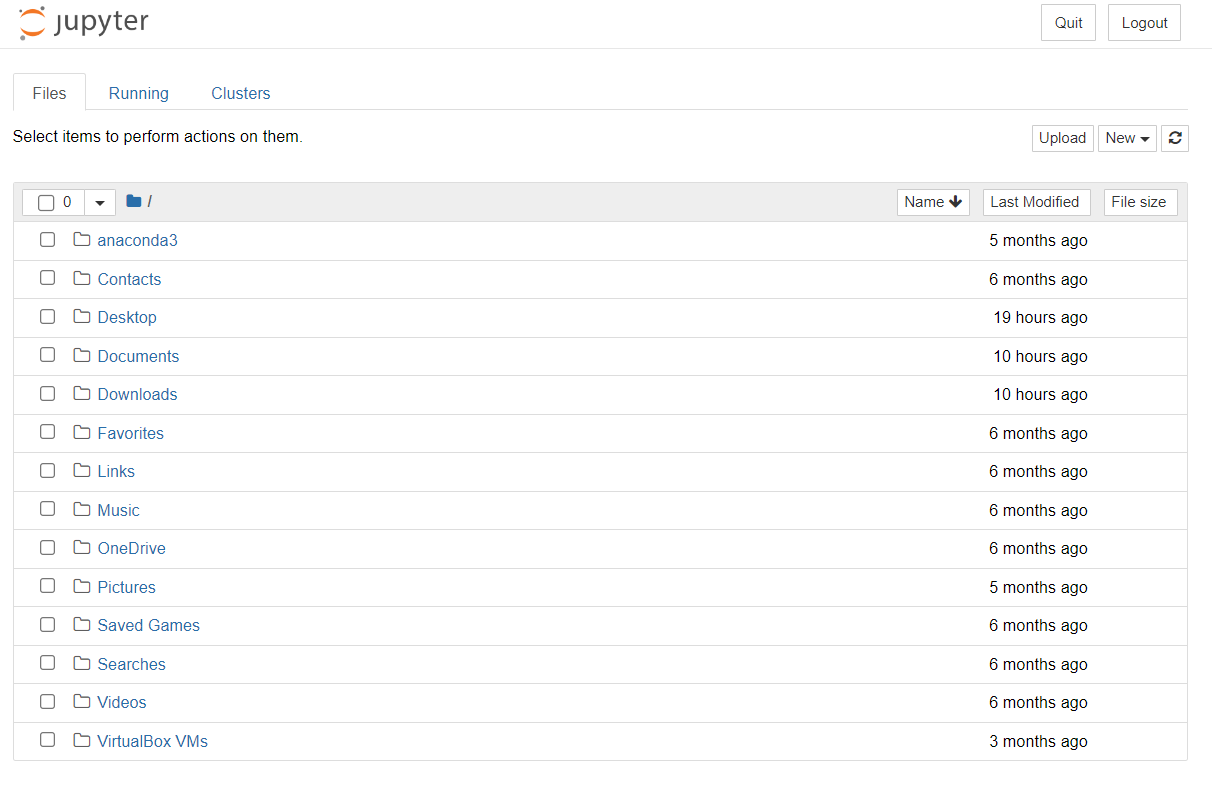The image size is (1212, 793).
Task: Click the folder icon beside Contacts
Action: 82,278
